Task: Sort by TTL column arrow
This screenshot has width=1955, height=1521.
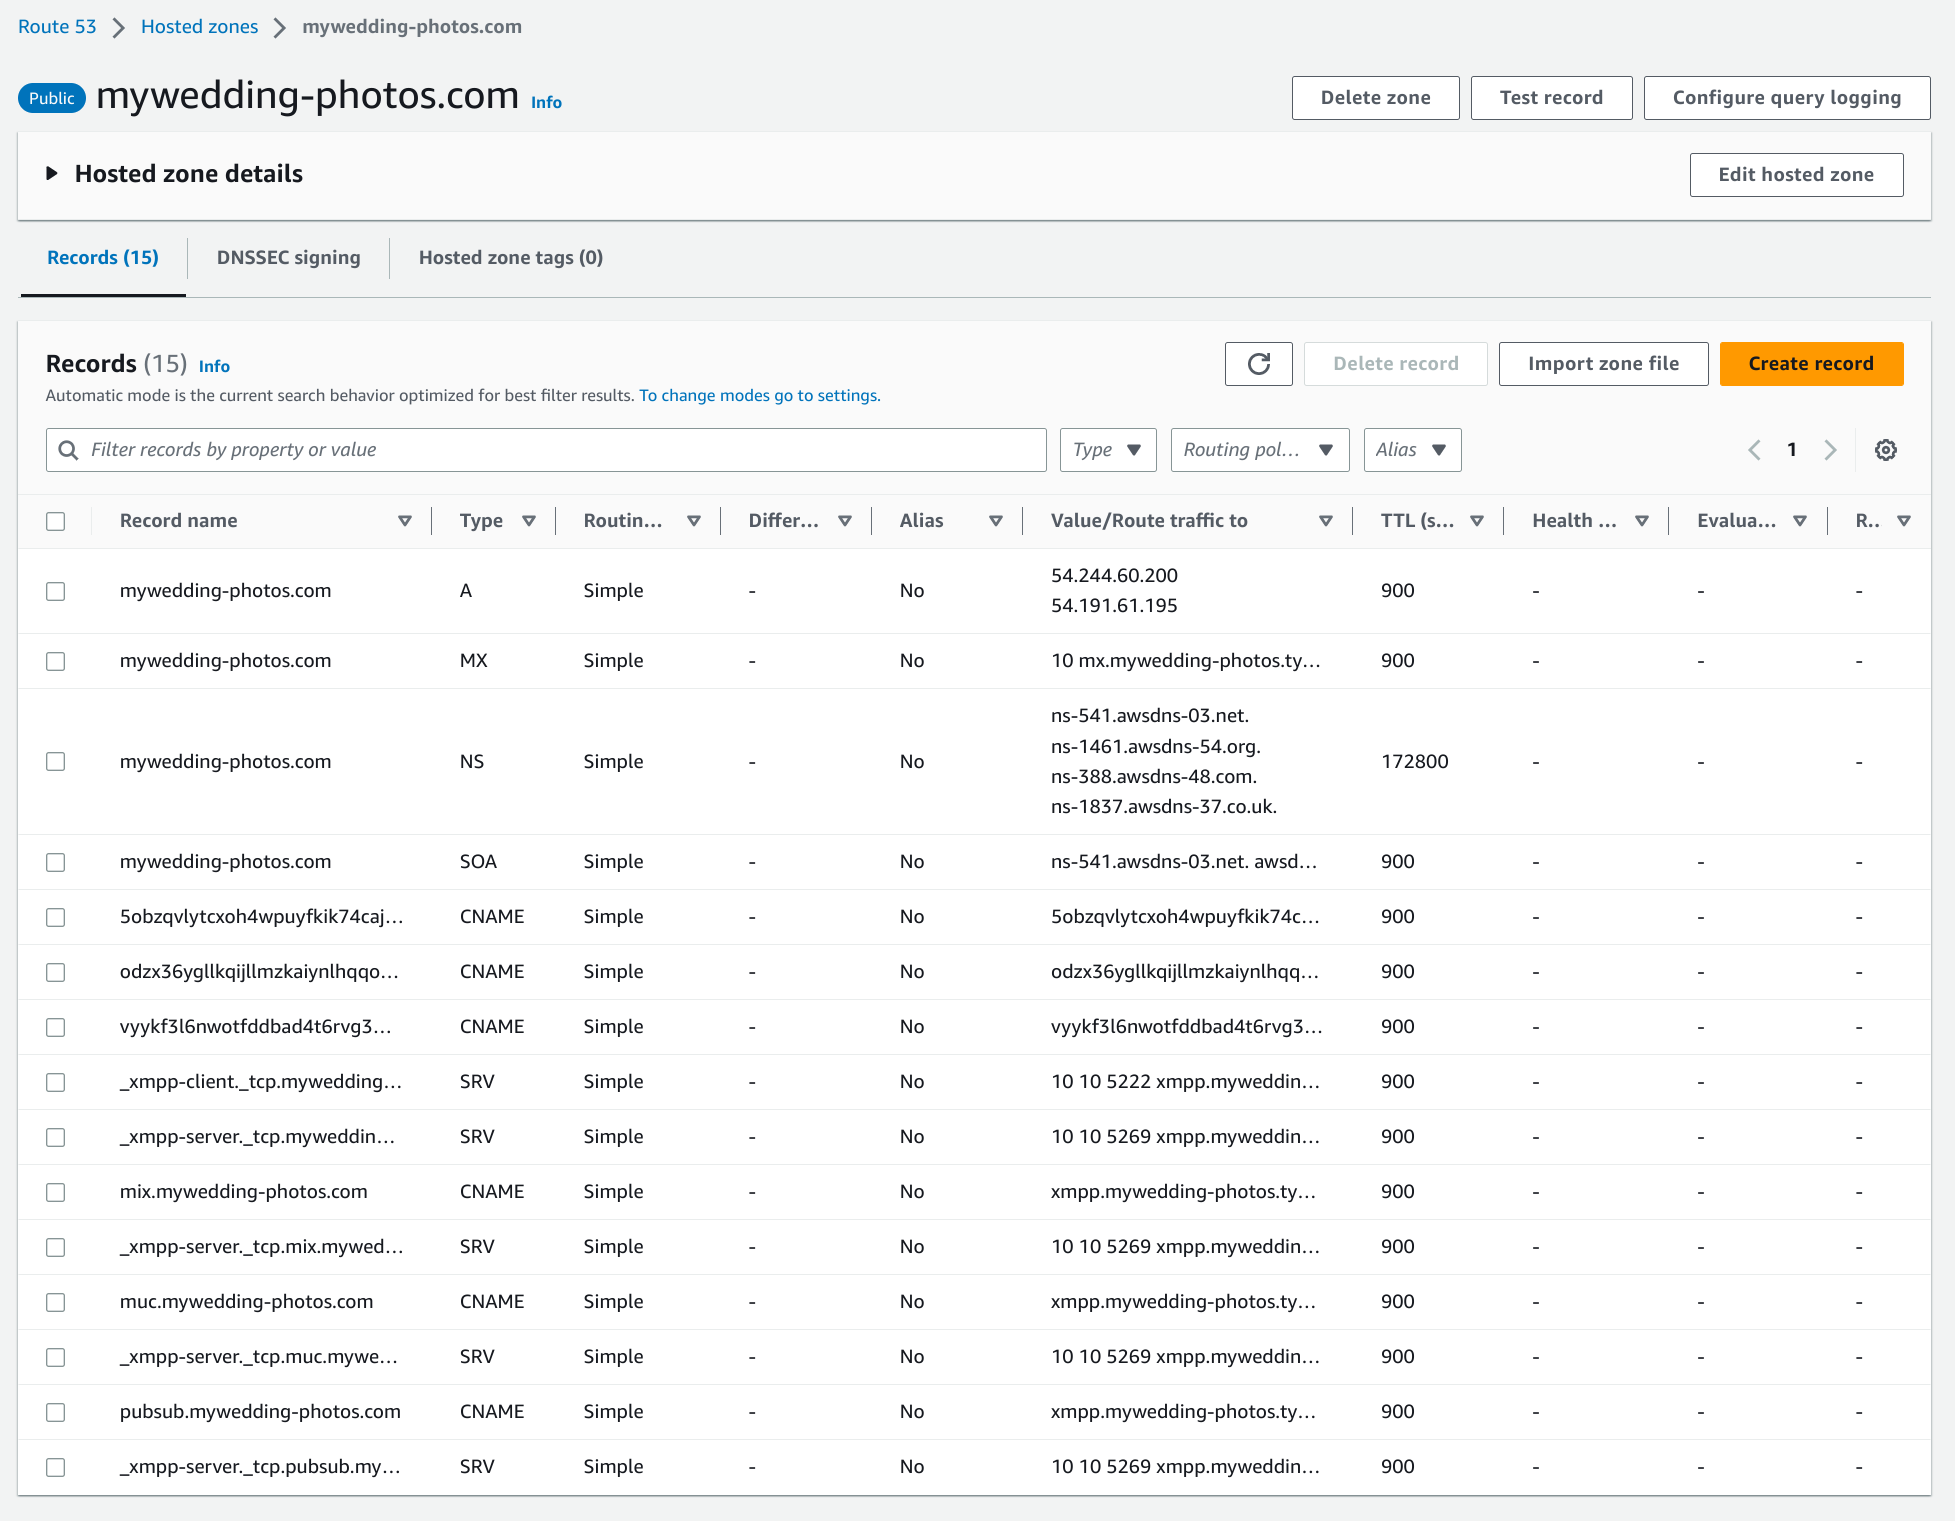Action: (1477, 521)
